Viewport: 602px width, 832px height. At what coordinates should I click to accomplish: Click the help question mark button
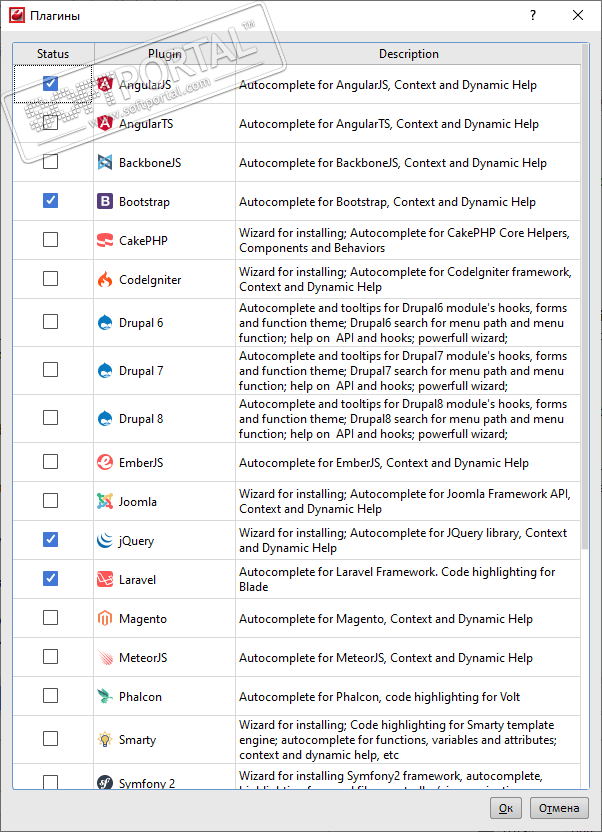tap(533, 15)
